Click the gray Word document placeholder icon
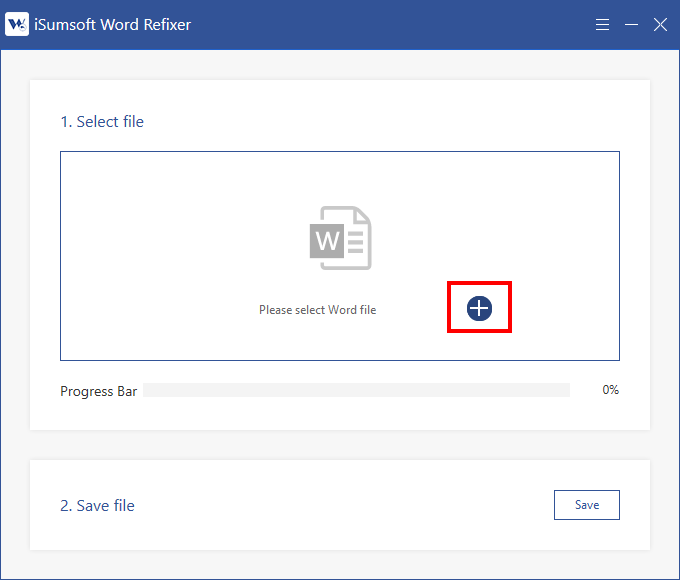 coord(340,238)
